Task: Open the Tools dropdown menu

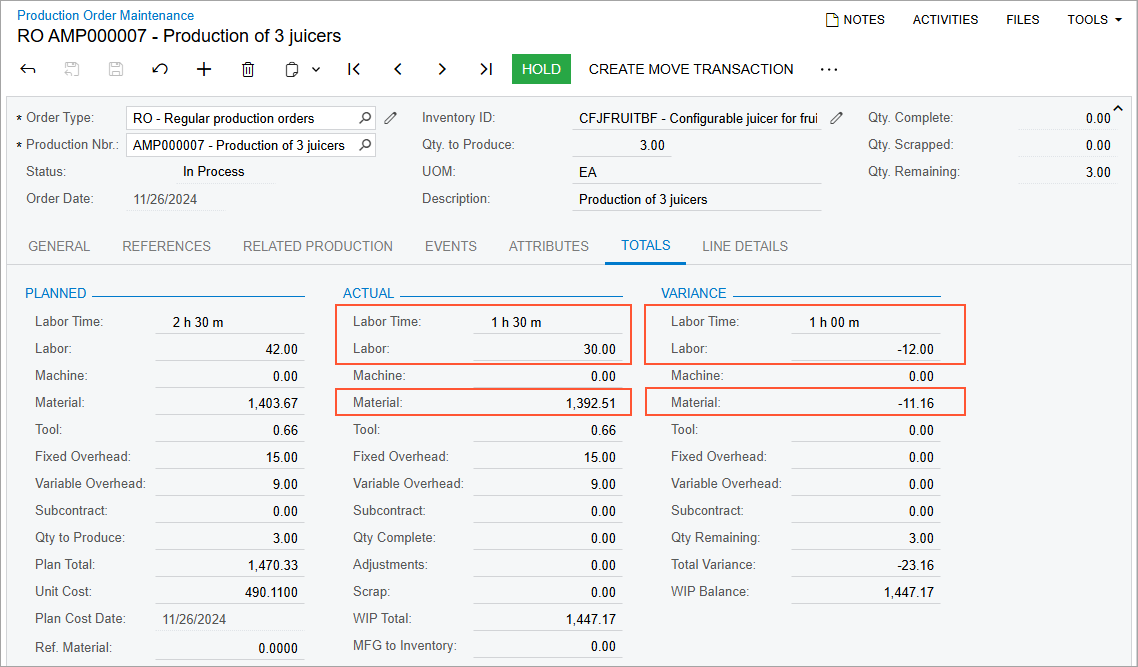Action: [1094, 19]
